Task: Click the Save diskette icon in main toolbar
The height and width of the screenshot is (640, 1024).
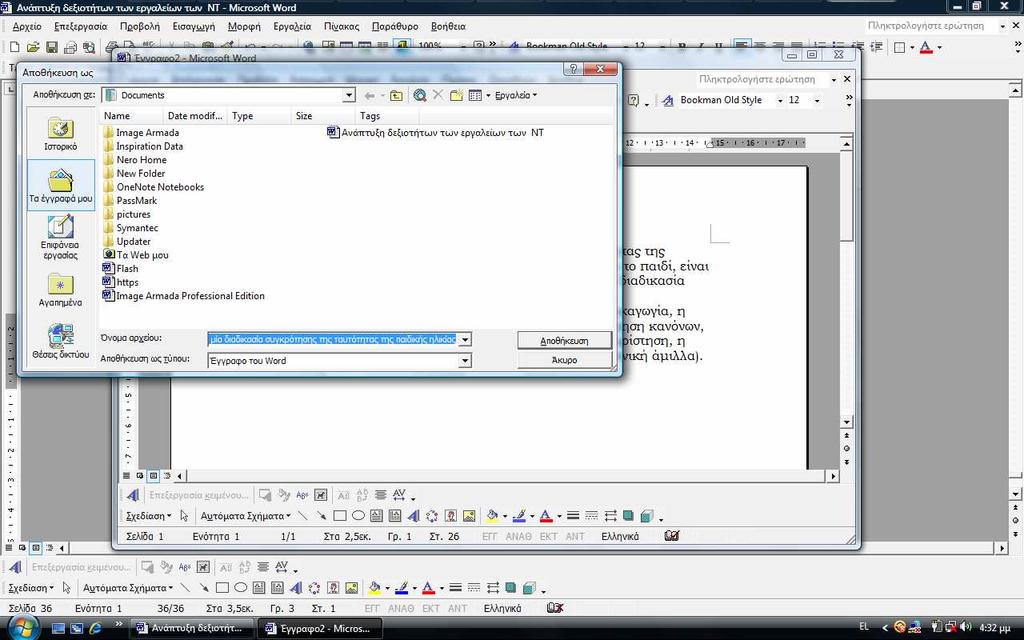Action: pos(52,47)
